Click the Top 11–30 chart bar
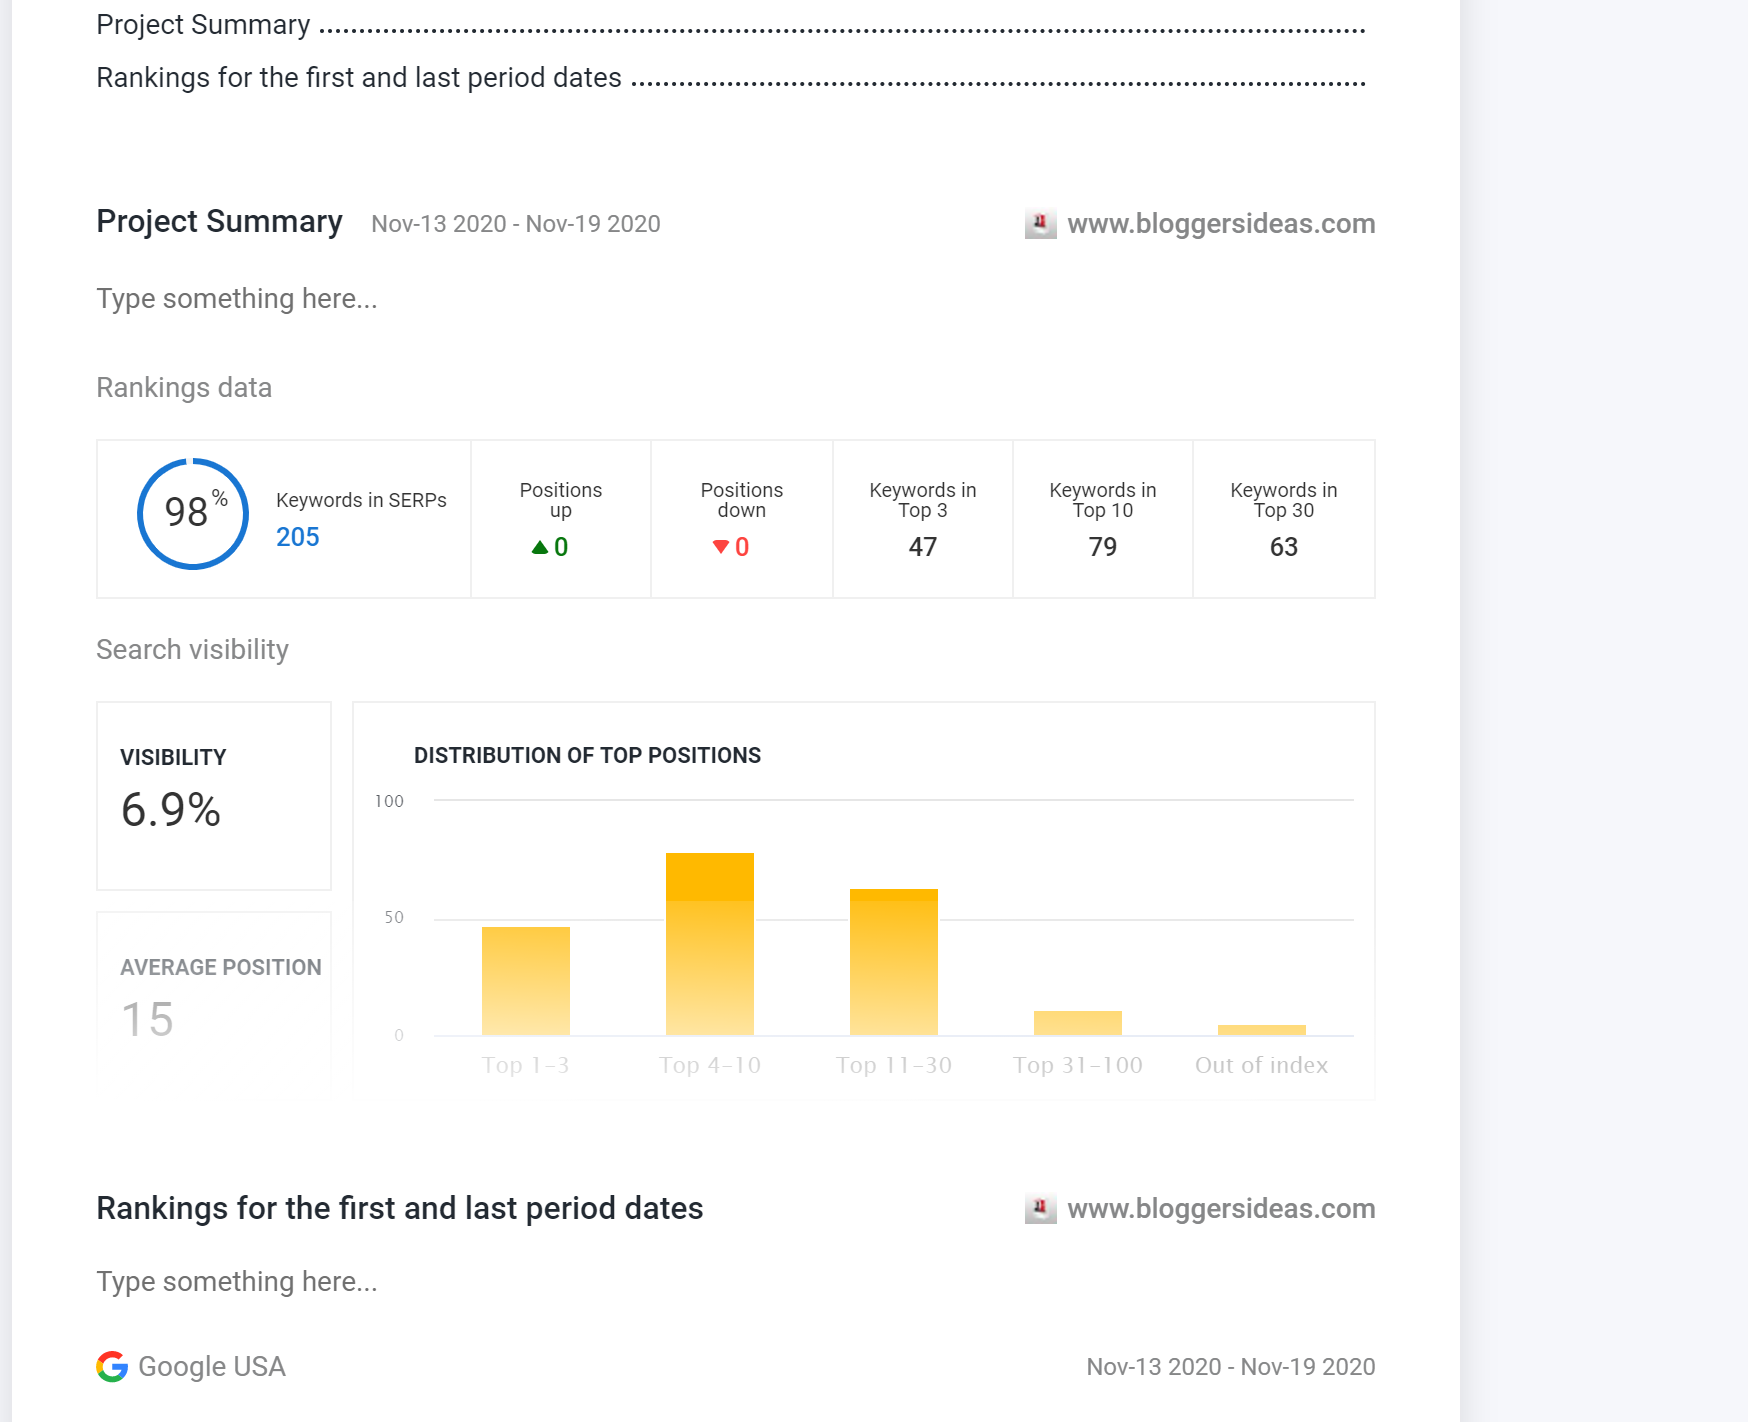Screen dimensions: 1748x1422 point(894,962)
